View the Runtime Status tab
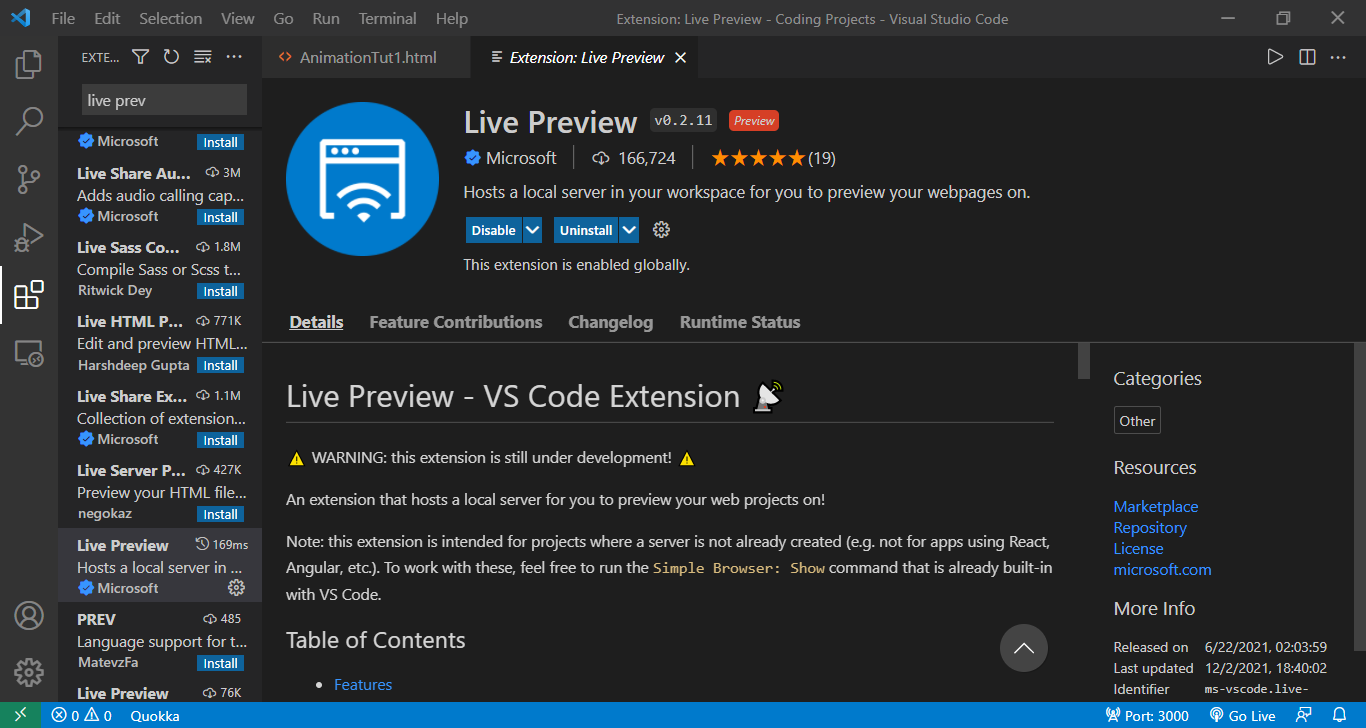The image size is (1366, 728). (x=740, y=322)
